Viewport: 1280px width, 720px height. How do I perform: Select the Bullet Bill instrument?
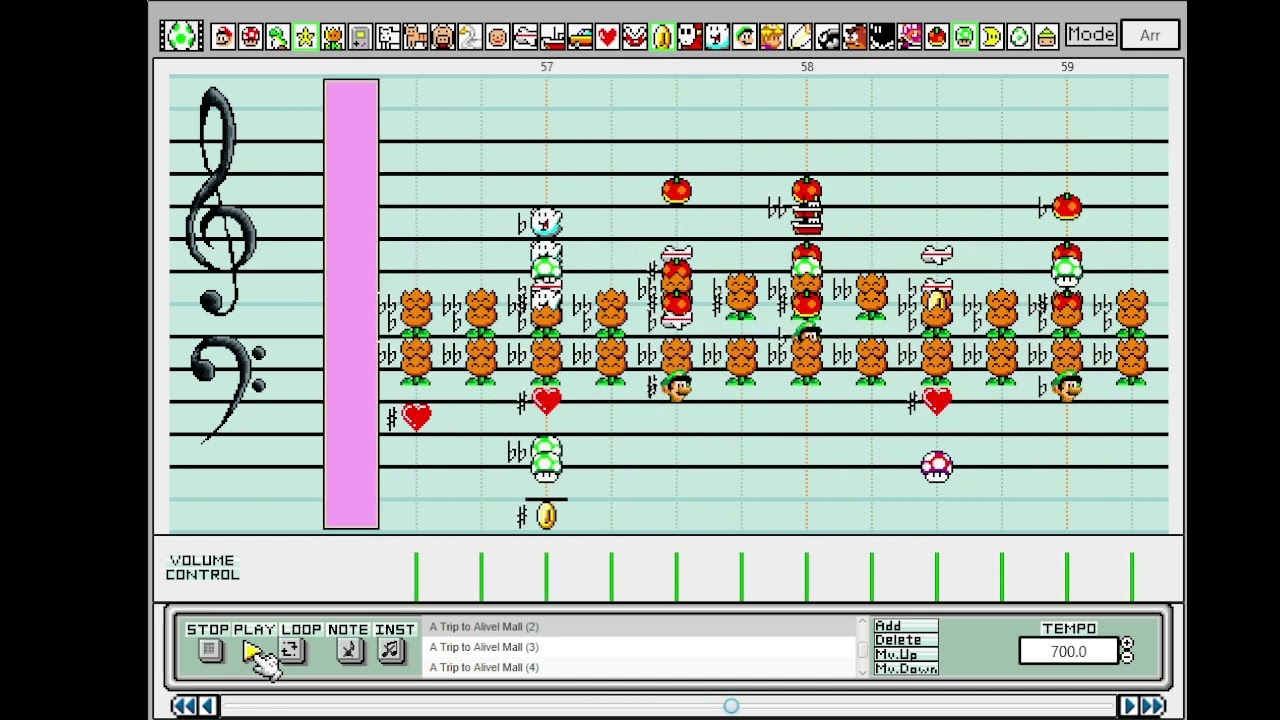pos(826,37)
